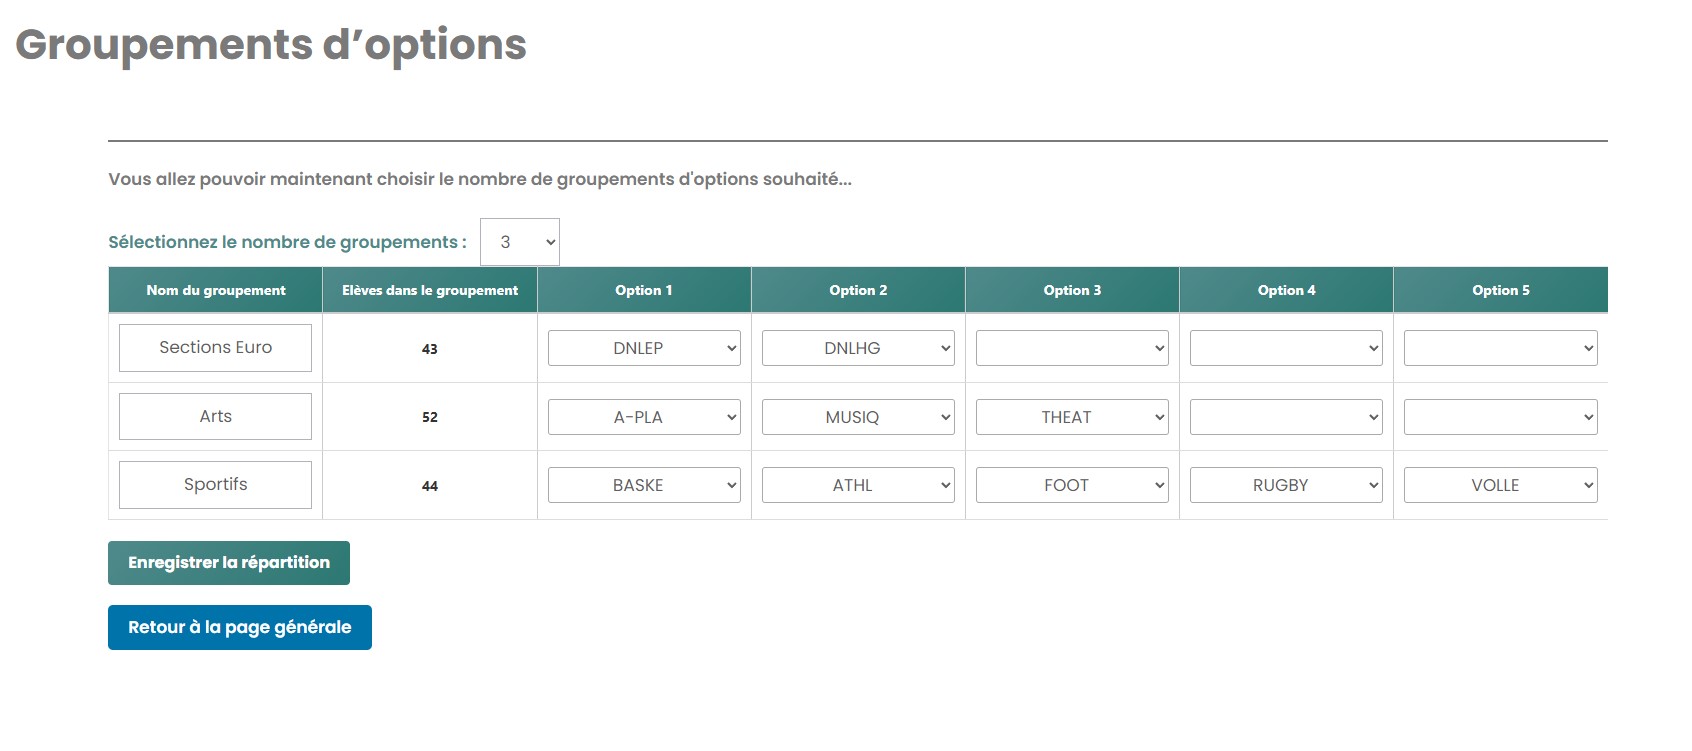The image size is (1692, 751).
Task: Expand the THEAT option dropdown
Action: [x=1071, y=417]
